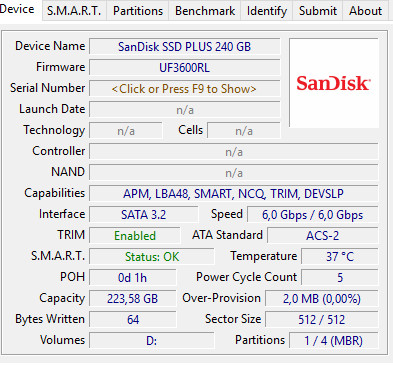Click the NAND n/a field

pos(234,173)
